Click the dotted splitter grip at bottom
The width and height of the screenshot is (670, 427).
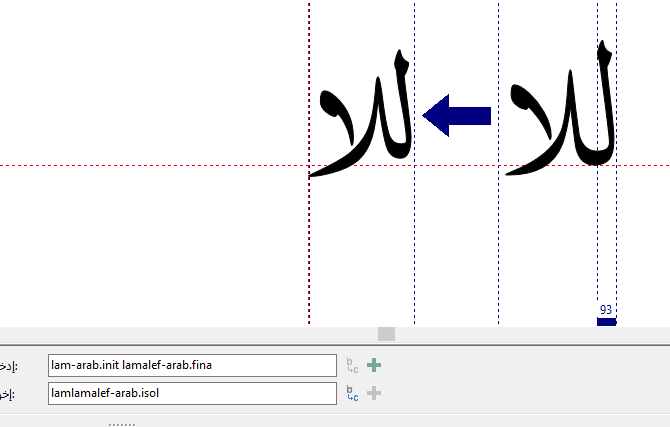pos(122,423)
